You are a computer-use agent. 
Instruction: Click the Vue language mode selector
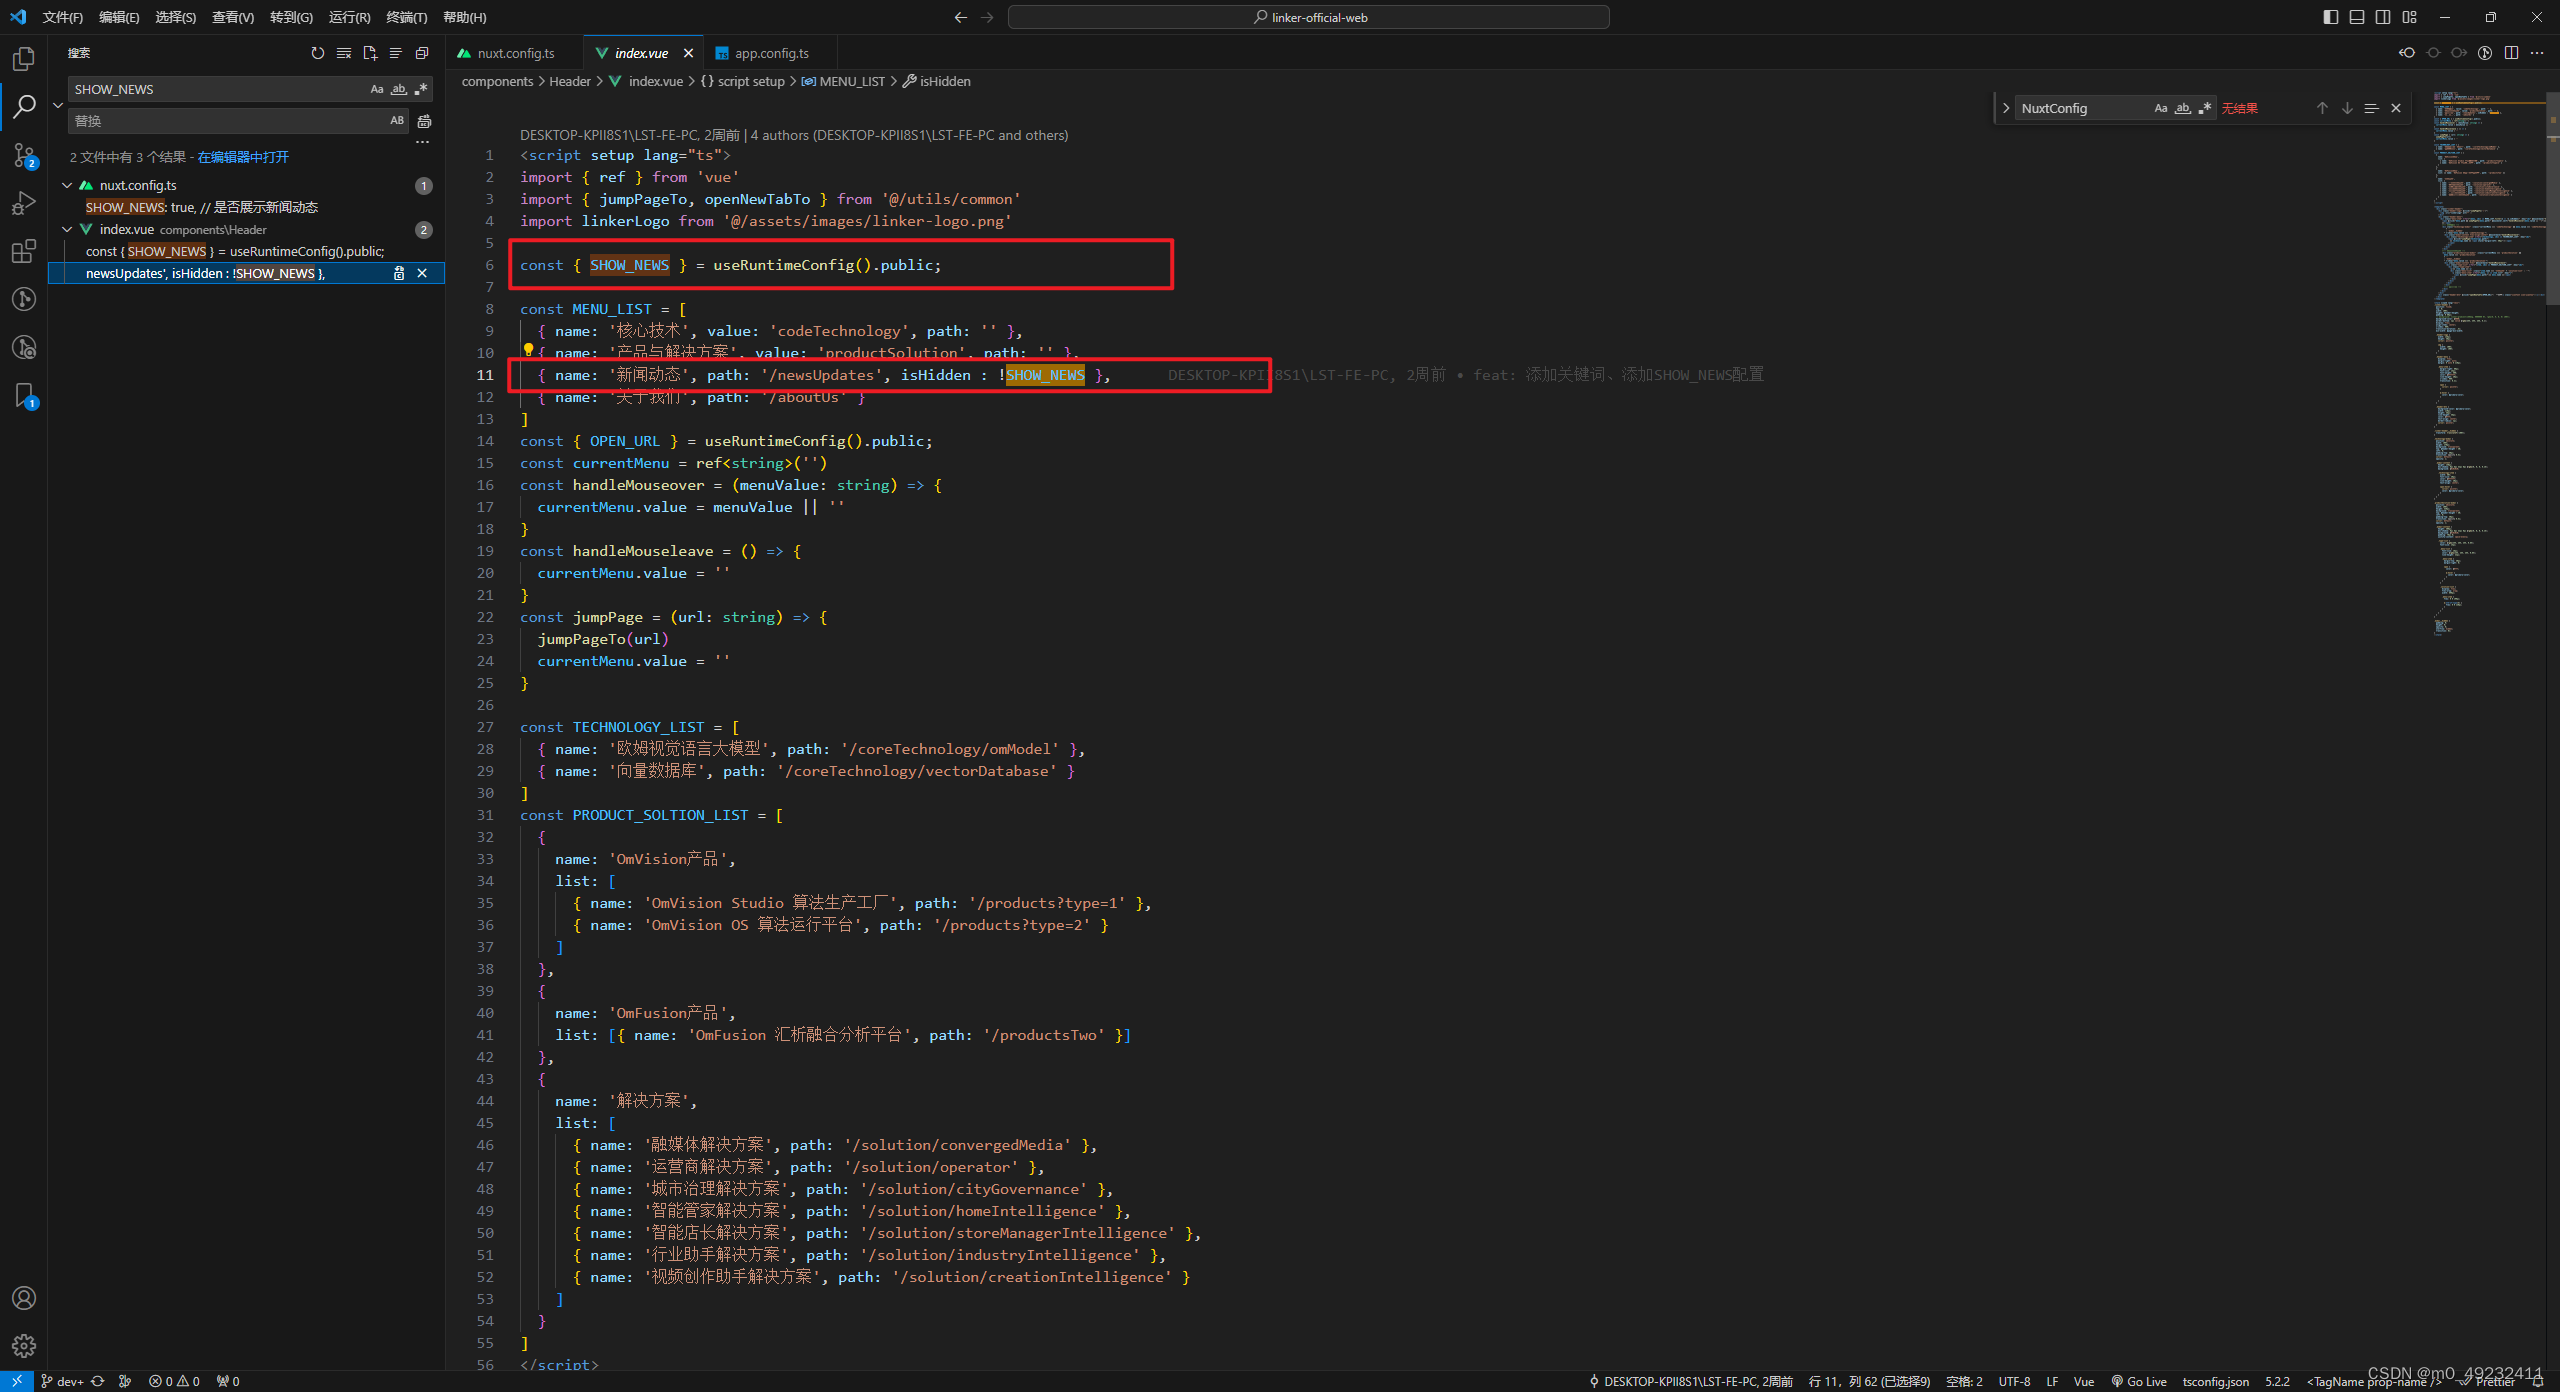[2084, 1381]
